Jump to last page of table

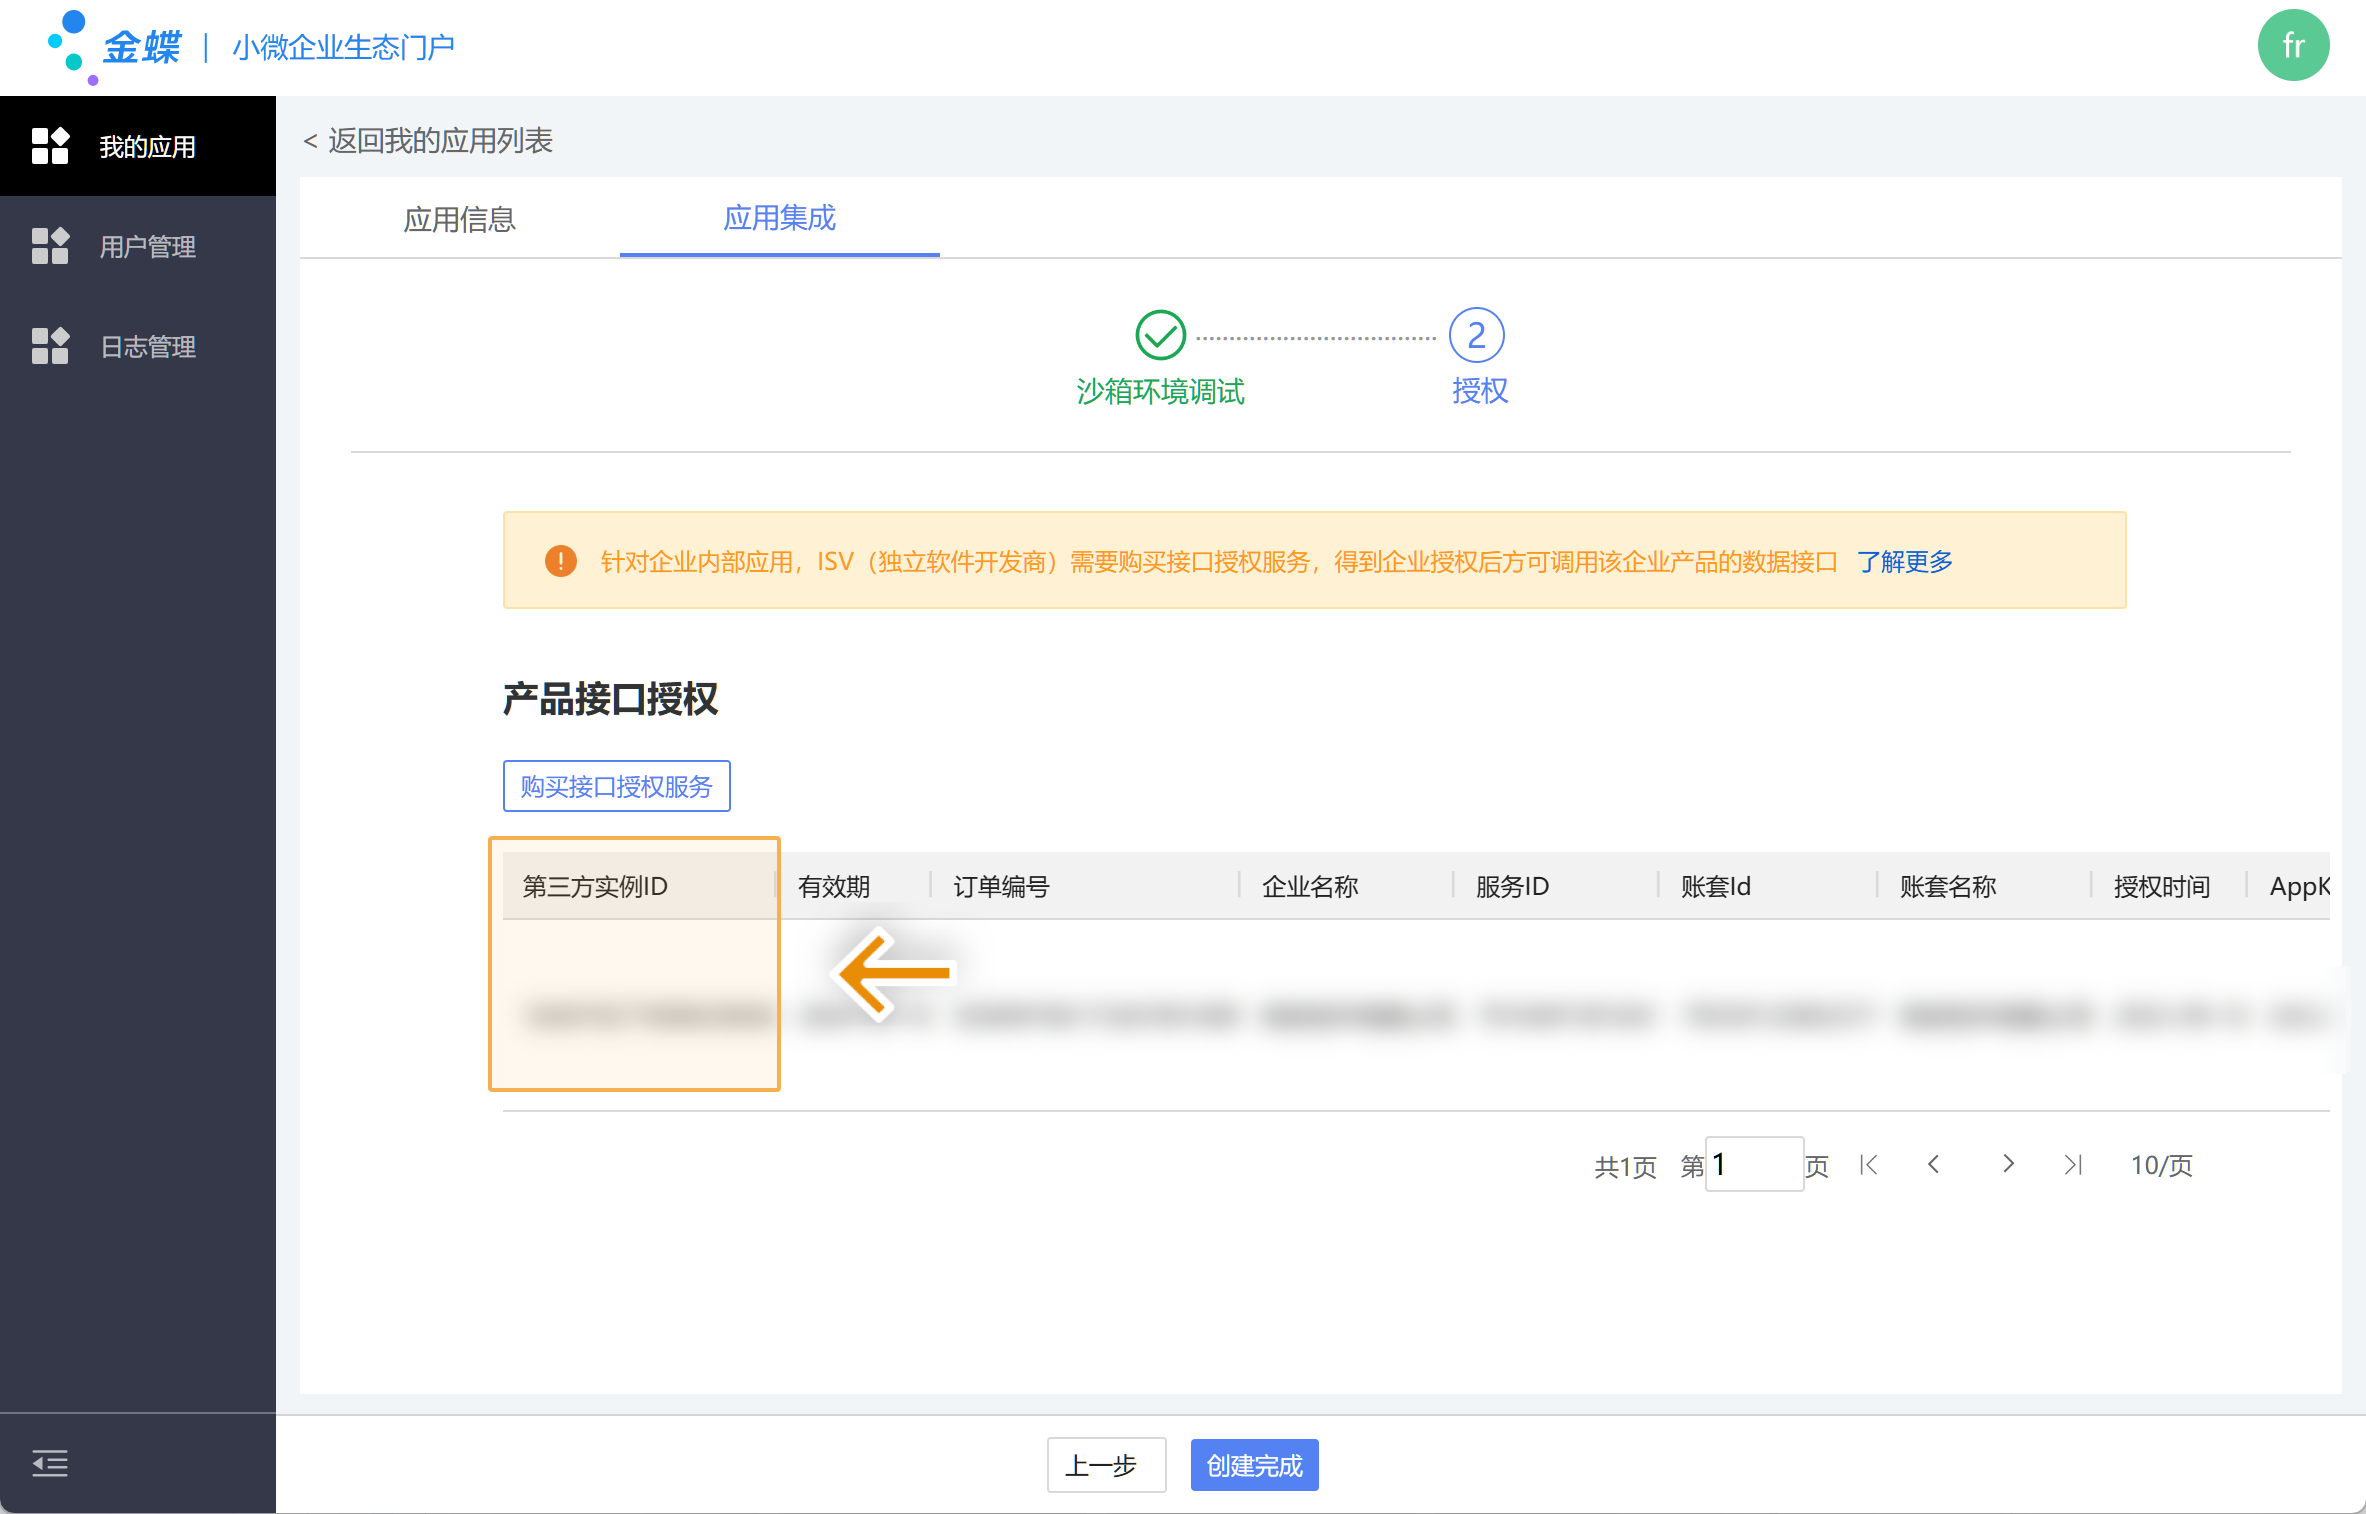point(2073,1165)
